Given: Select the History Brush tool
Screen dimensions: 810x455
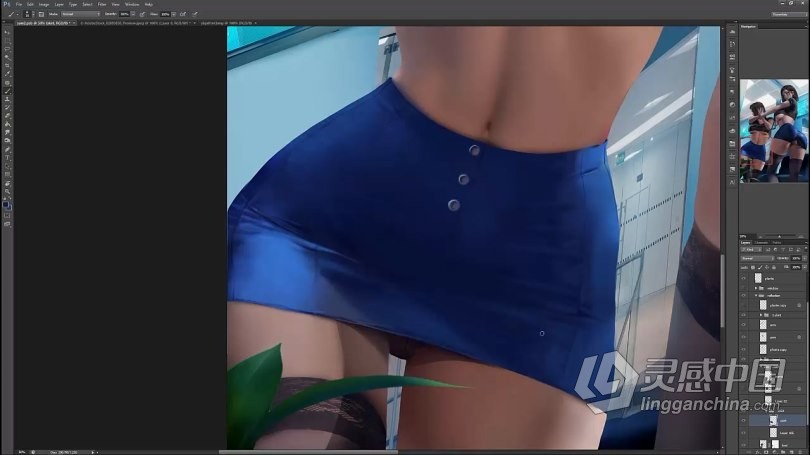Looking at the screenshot, I should pyautogui.click(x=7, y=107).
